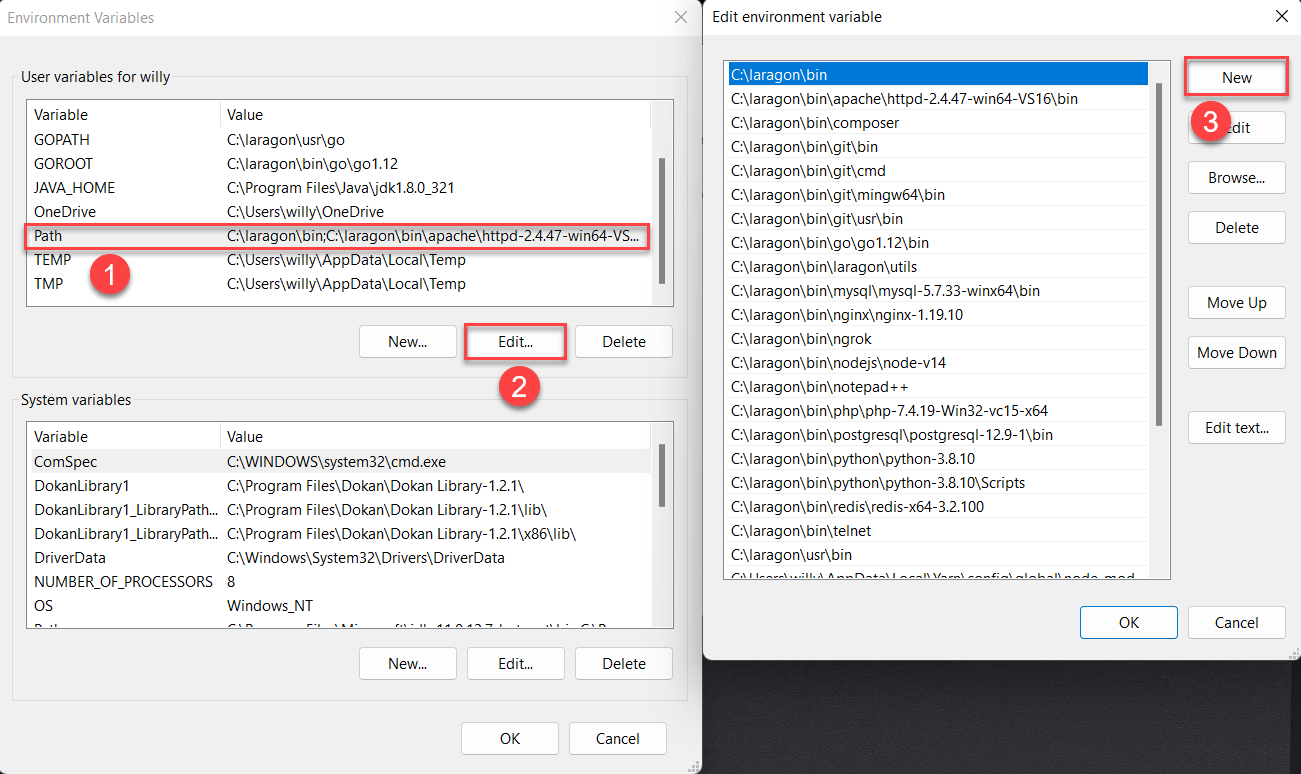Click Edit... under System variables
Image resolution: width=1301 pixels, height=774 pixels.
point(516,663)
